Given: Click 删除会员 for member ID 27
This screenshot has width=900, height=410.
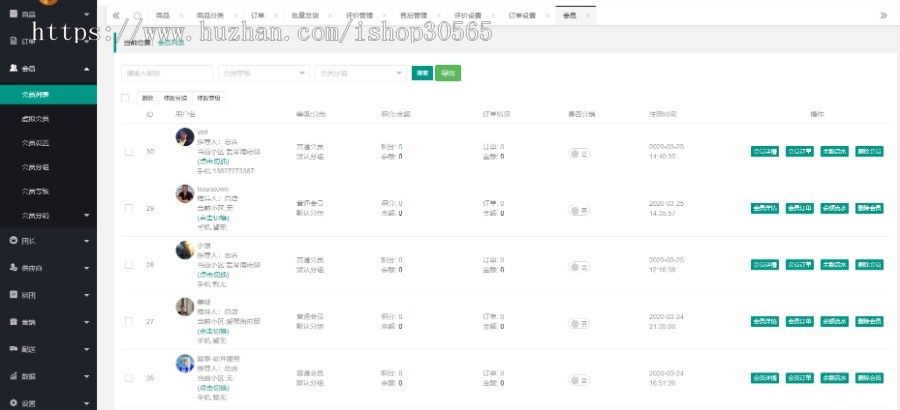Looking at the screenshot, I should click(x=869, y=322).
